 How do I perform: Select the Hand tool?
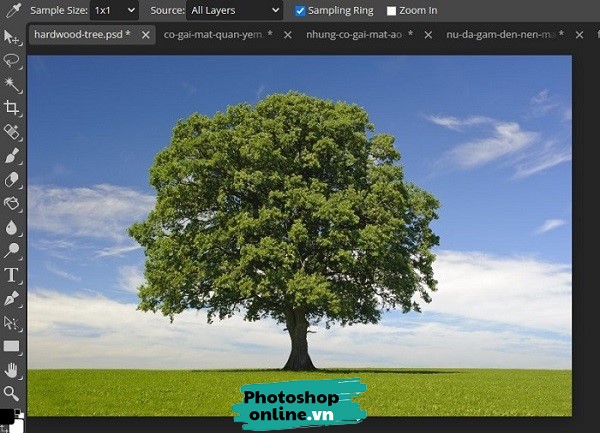pyautogui.click(x=11, y=369)
